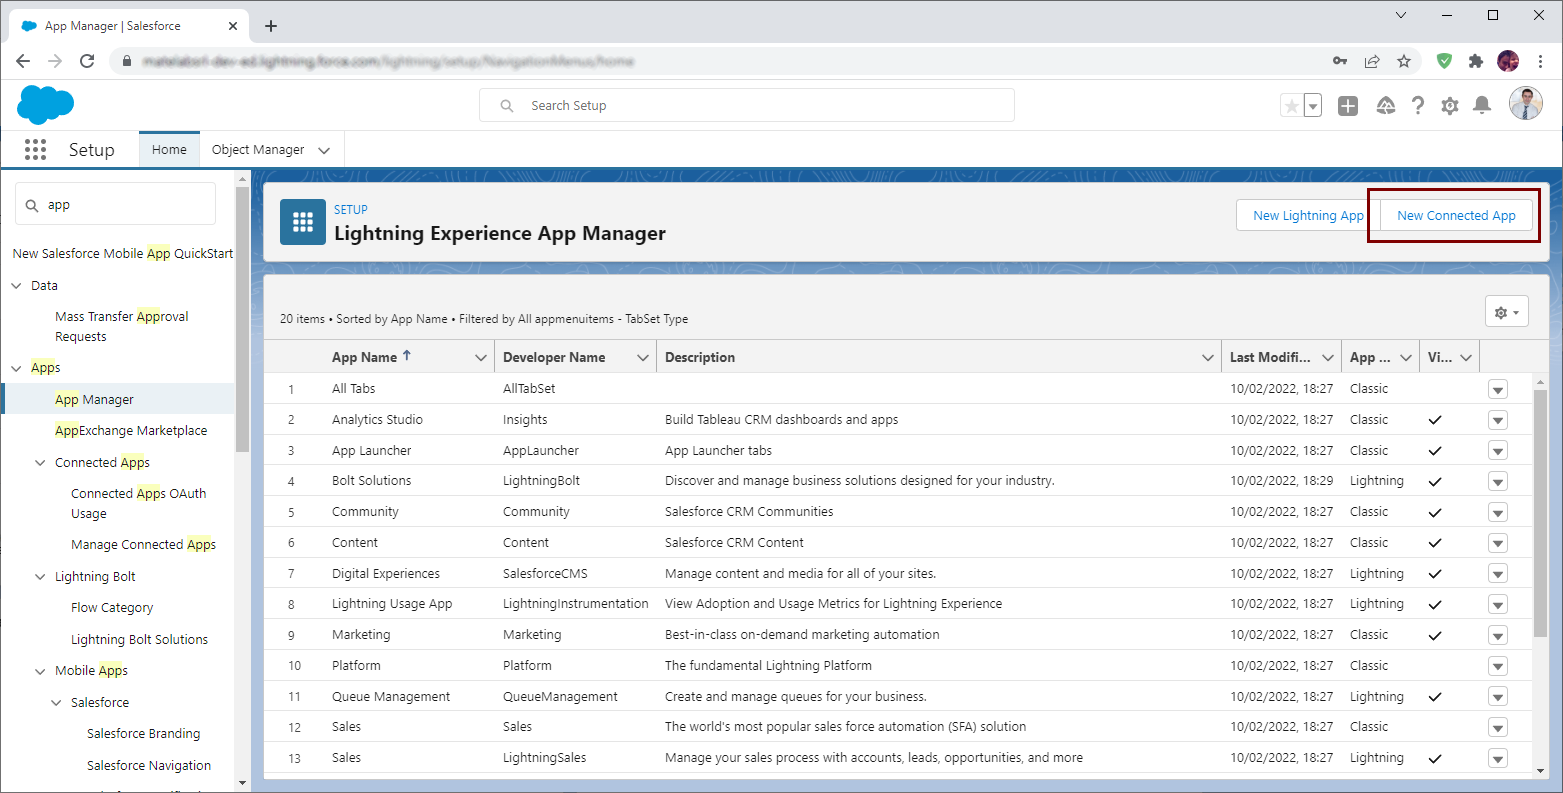This screenshot has width=1563, height=793.
Task: Collapse the Data section
Action: [16, 286]
